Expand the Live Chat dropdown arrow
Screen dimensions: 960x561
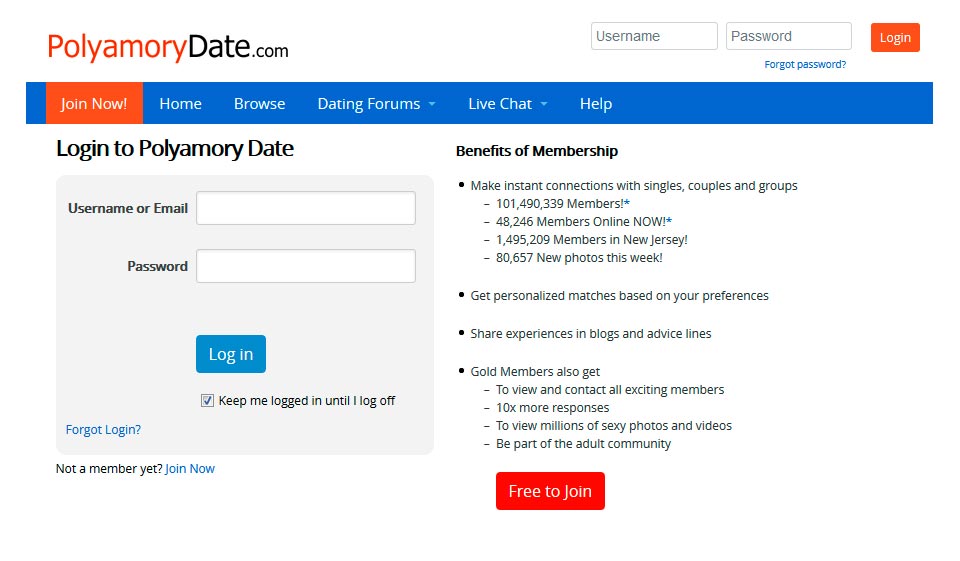tap(544, 104)
